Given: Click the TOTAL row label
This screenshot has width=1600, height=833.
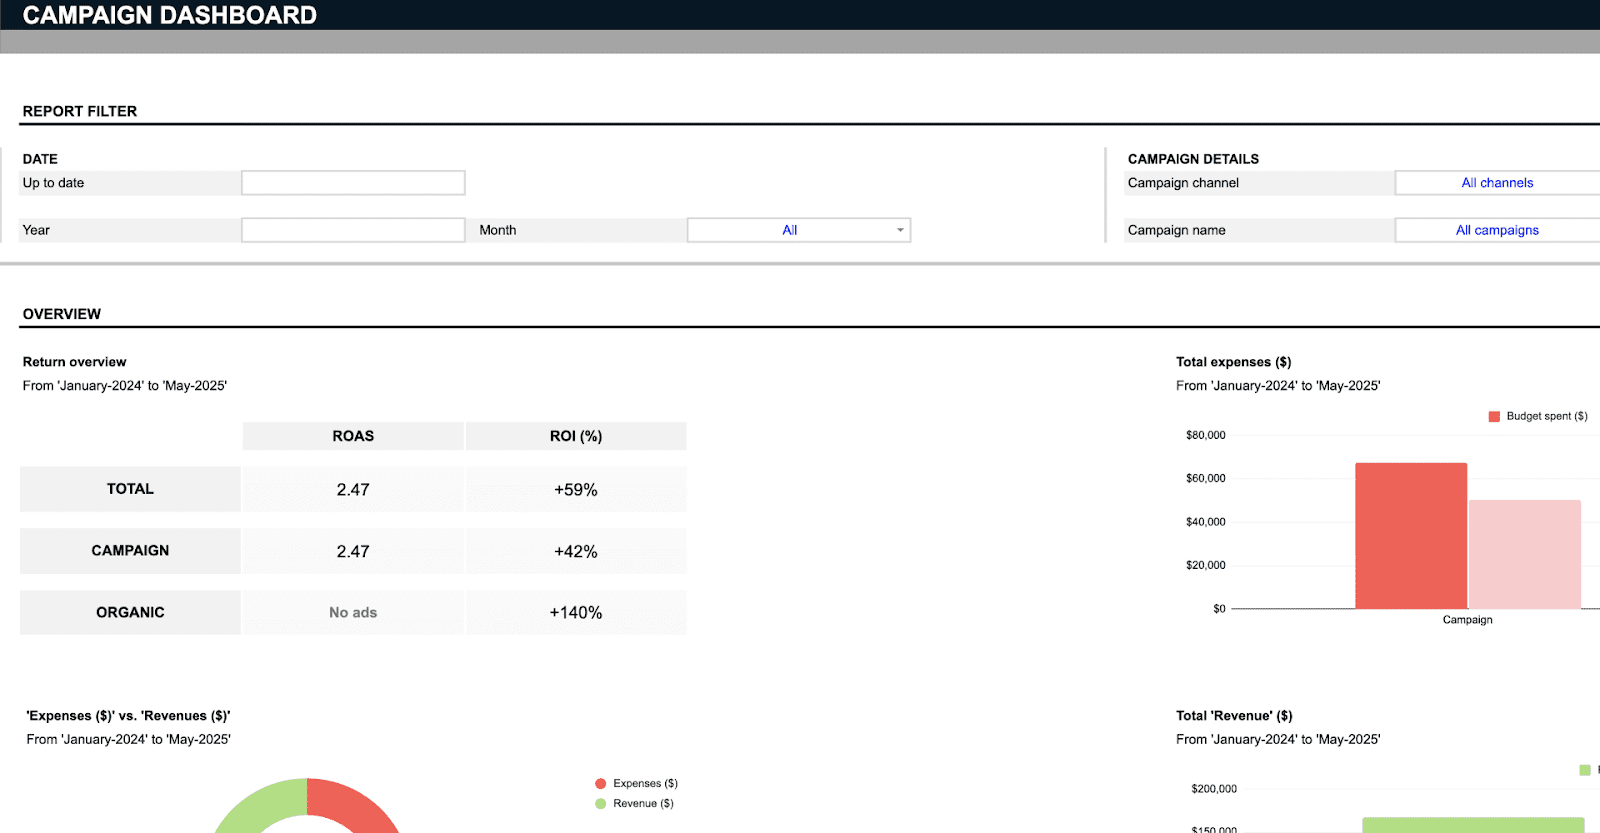Looking at the screenshot, I should 130,489.
